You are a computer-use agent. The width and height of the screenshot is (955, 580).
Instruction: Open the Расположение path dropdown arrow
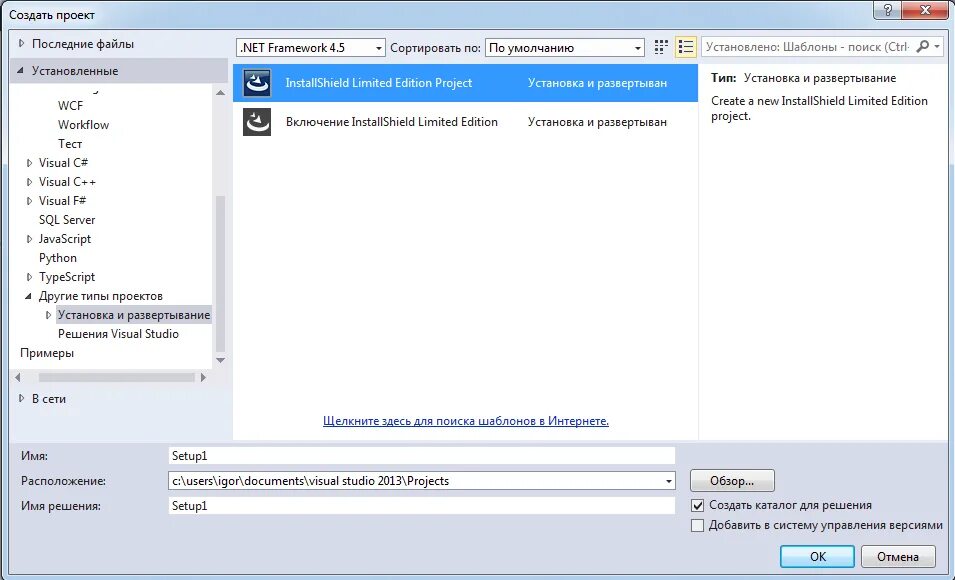[668, 481]
